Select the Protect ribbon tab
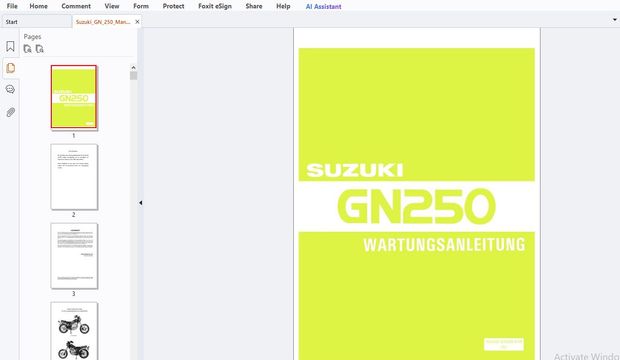Screen dimensions: 620x360 point(173,6)
